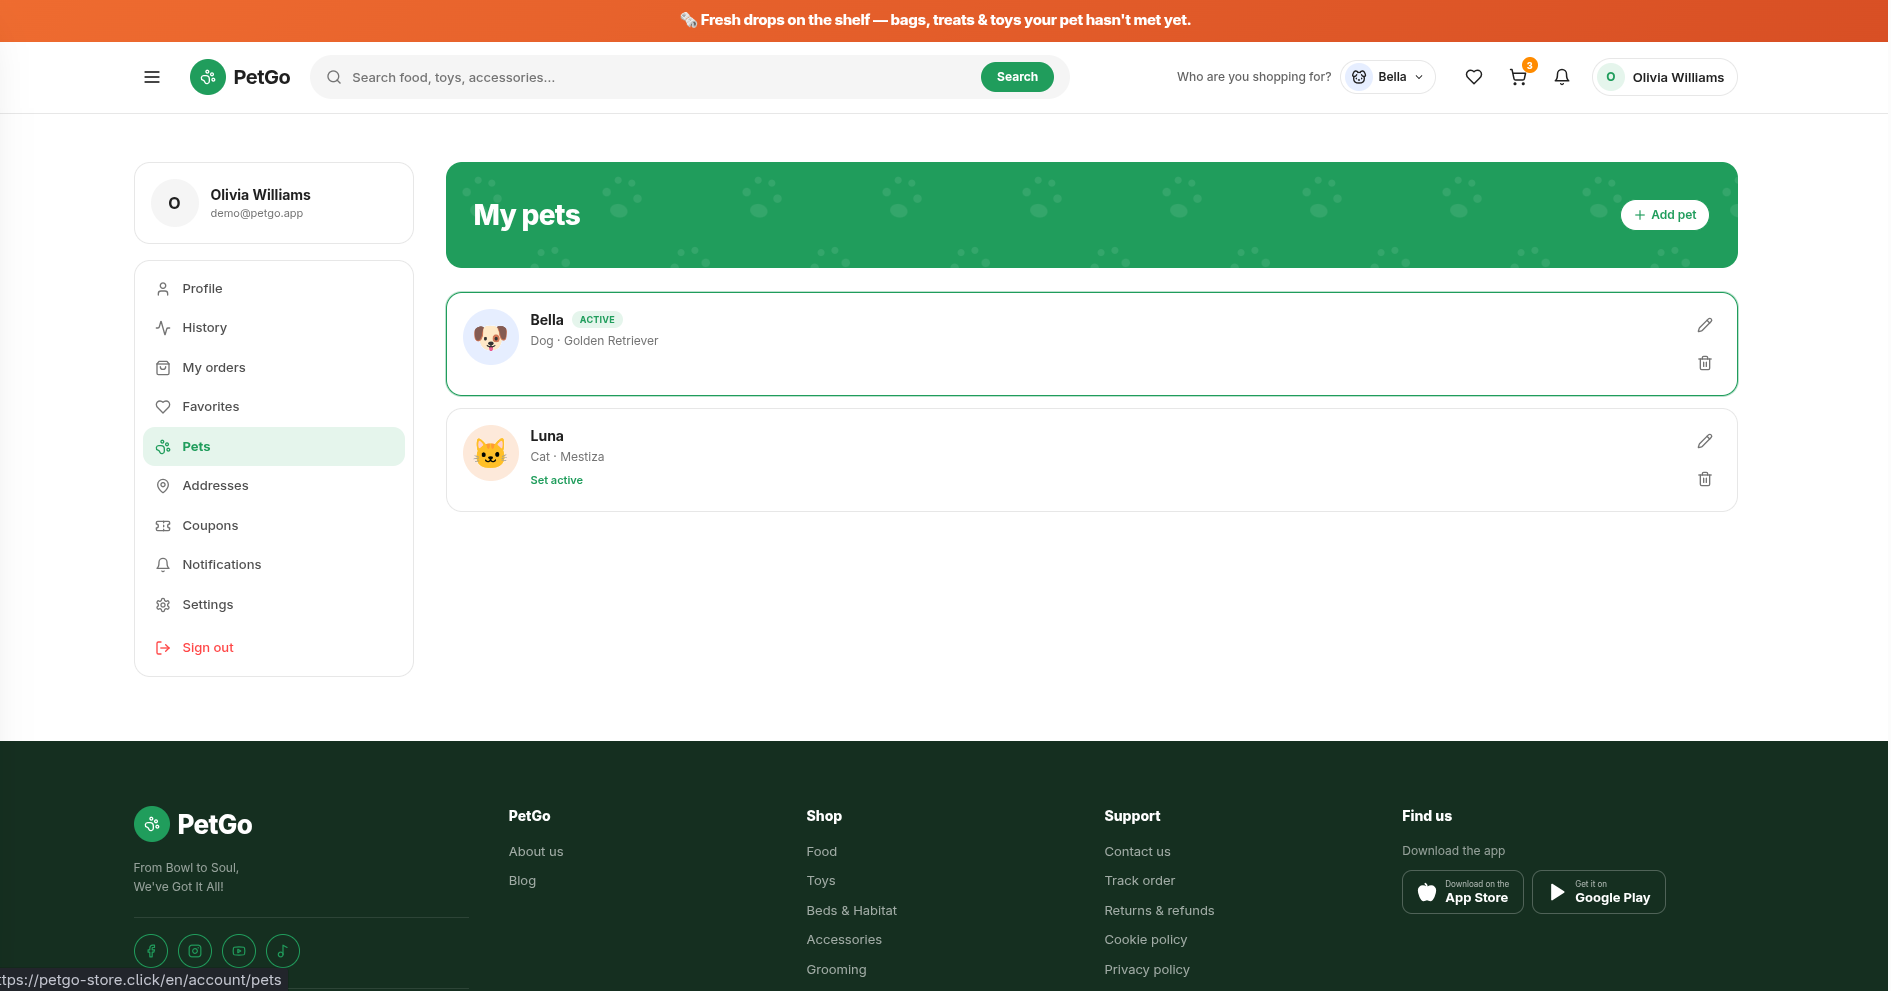Open Beds & Habitat footer link

point(852,911)
